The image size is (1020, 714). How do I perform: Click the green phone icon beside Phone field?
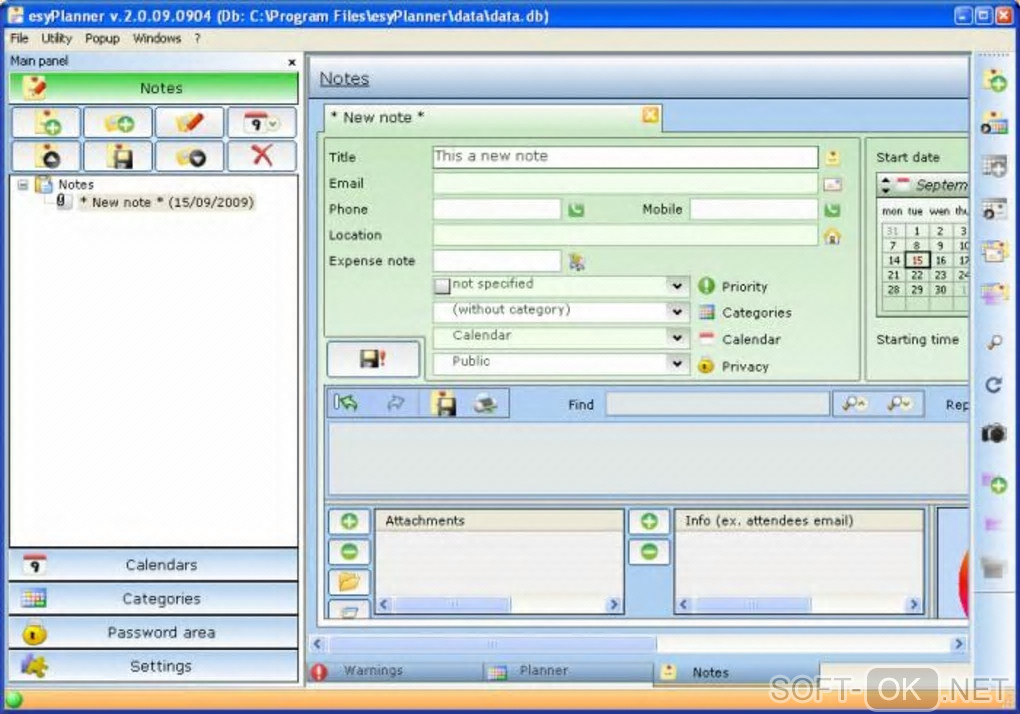click(x=576, y=210)
